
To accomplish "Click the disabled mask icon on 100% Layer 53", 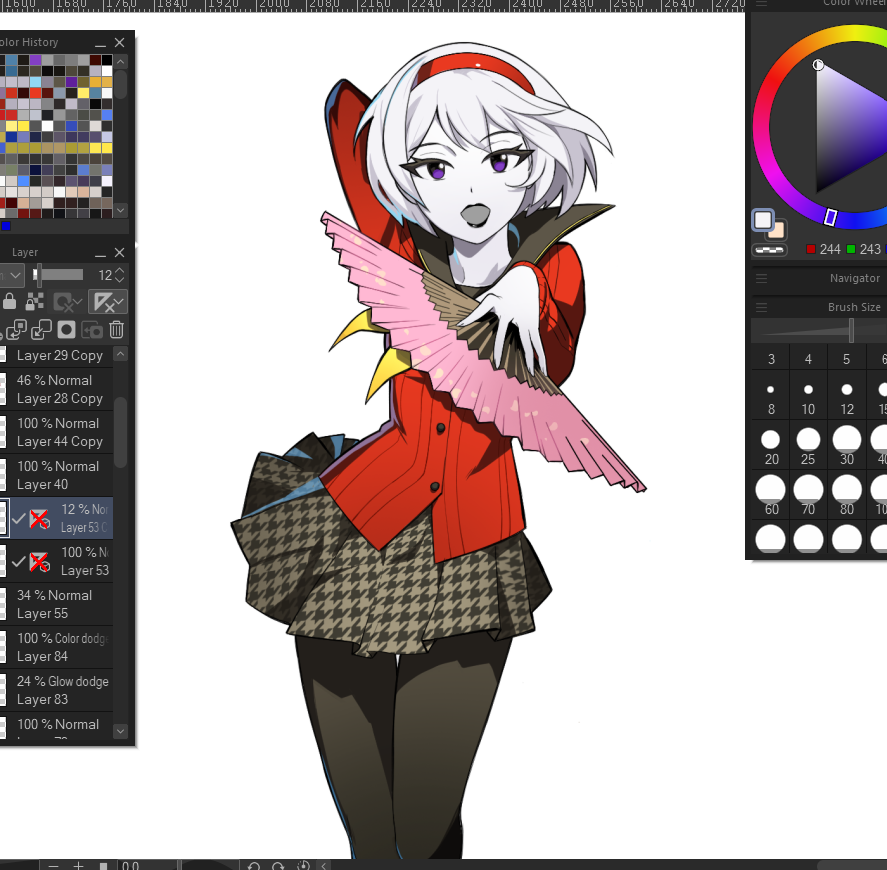I will (x=40, y=562).
